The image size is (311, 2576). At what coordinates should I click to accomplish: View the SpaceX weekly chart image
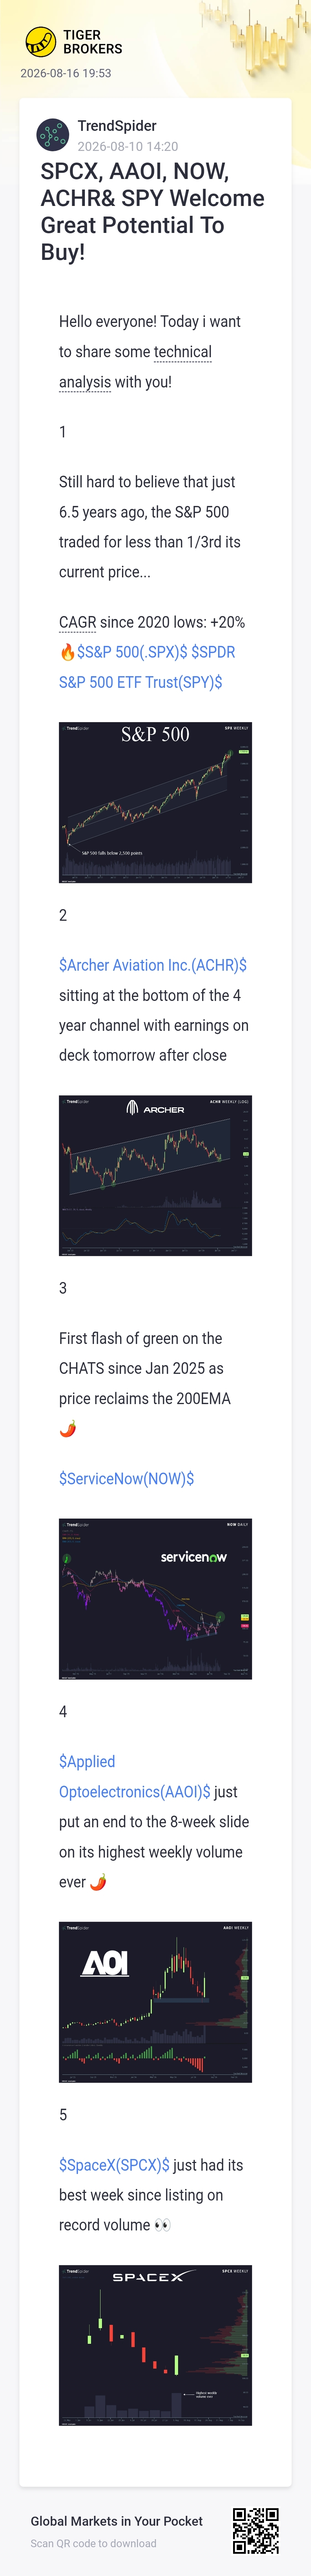pyautogui.click(x=155, y=2345)
